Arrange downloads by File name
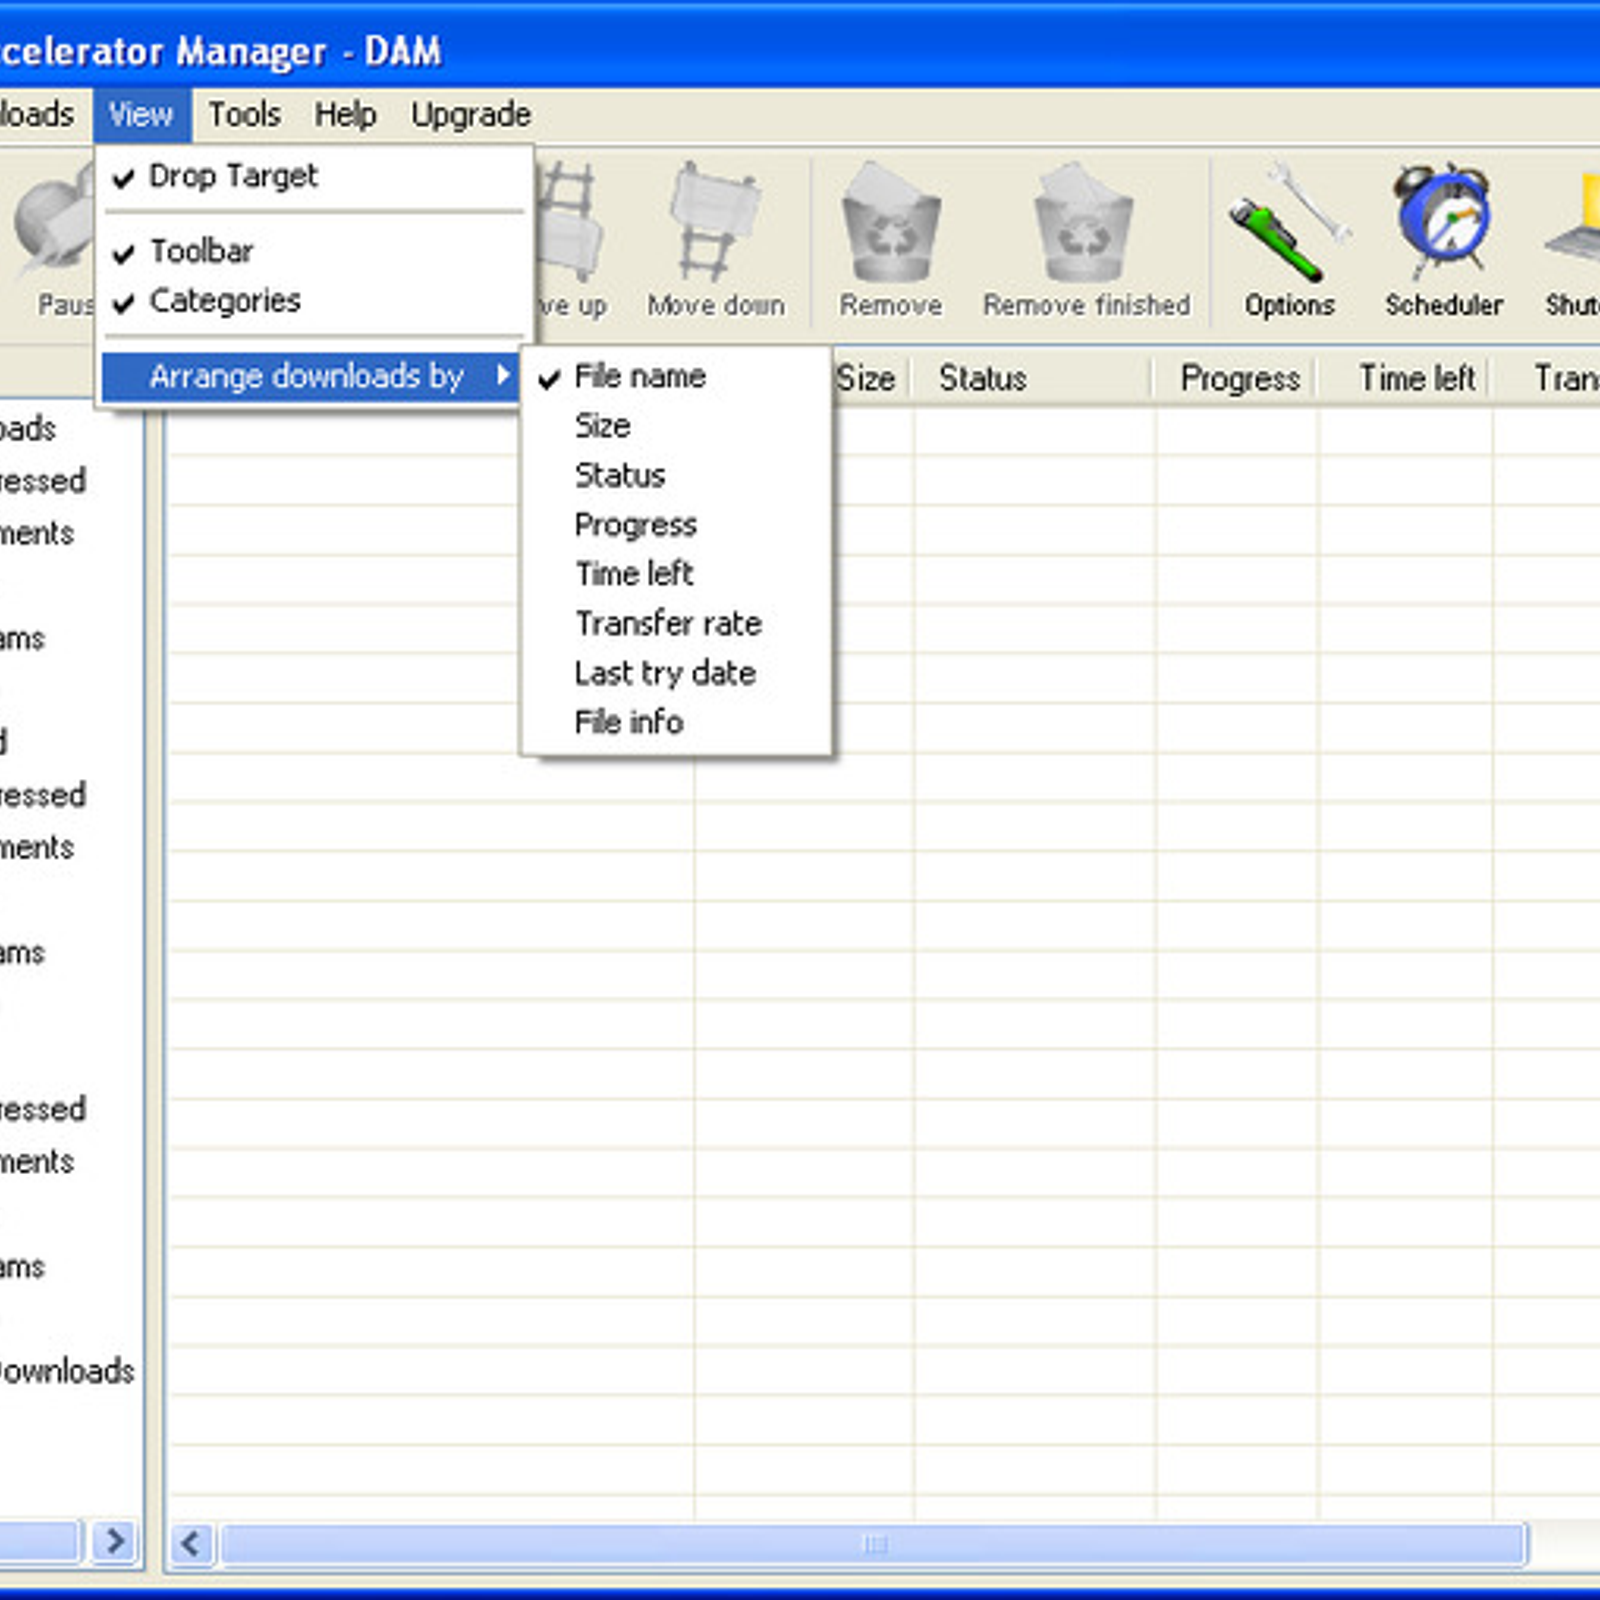 [x=677, y=376]
